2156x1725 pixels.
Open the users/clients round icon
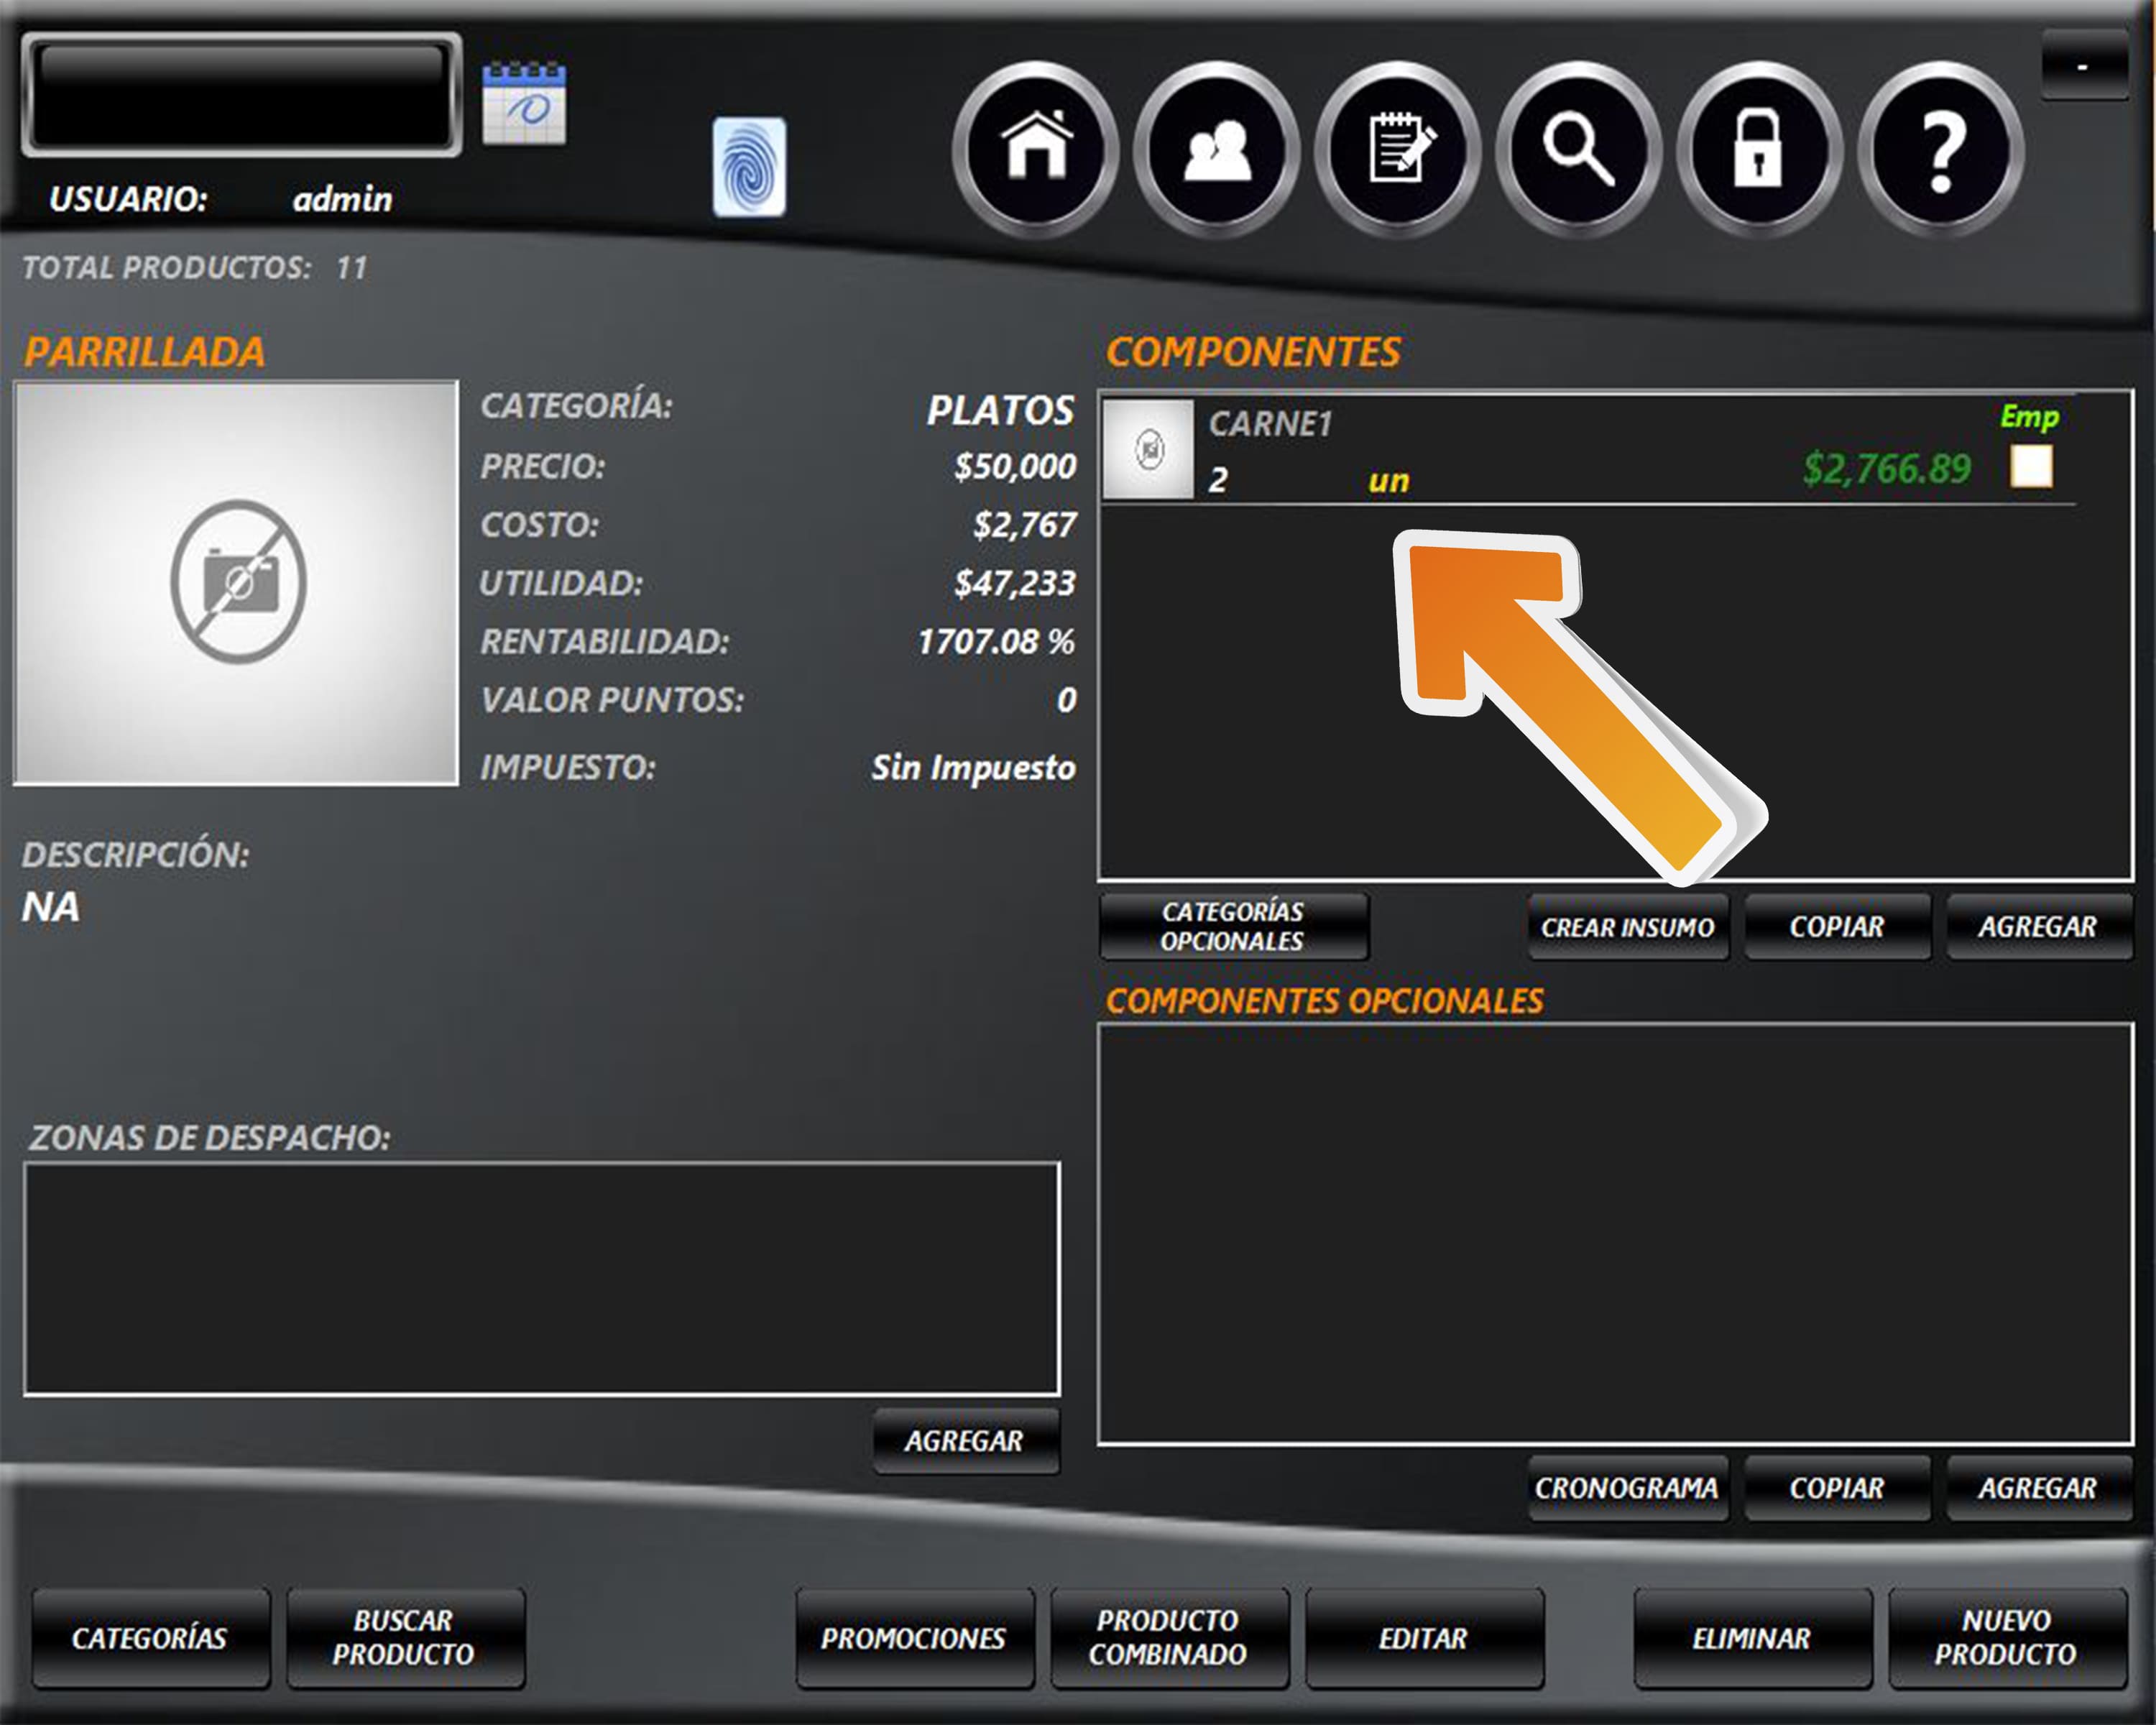tap(1216, 149)
